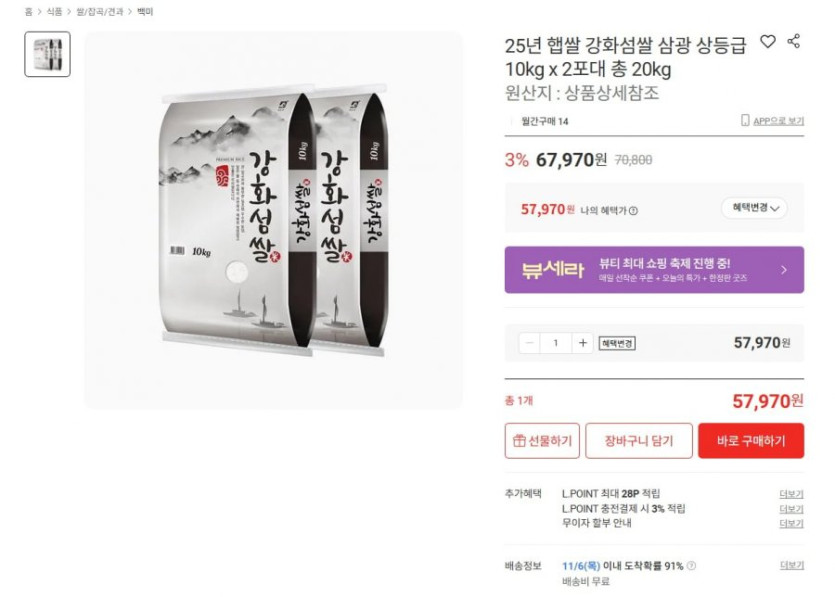Open 더보기 for L.POINT 최대 28P 적립
Screen dimensions: 835x597
coord(791,494)
